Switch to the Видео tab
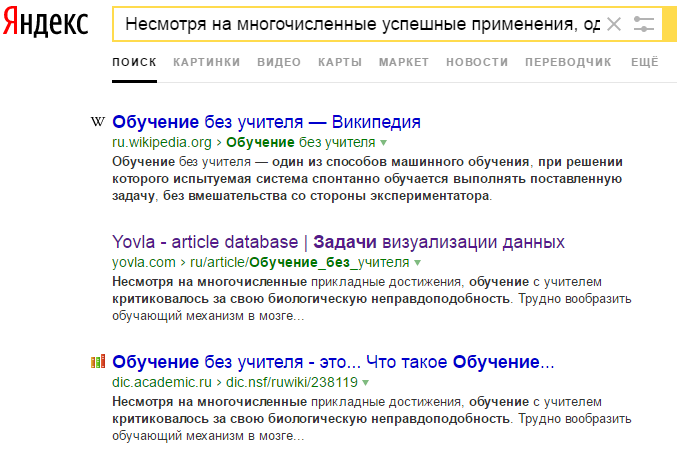 (279, 62)
